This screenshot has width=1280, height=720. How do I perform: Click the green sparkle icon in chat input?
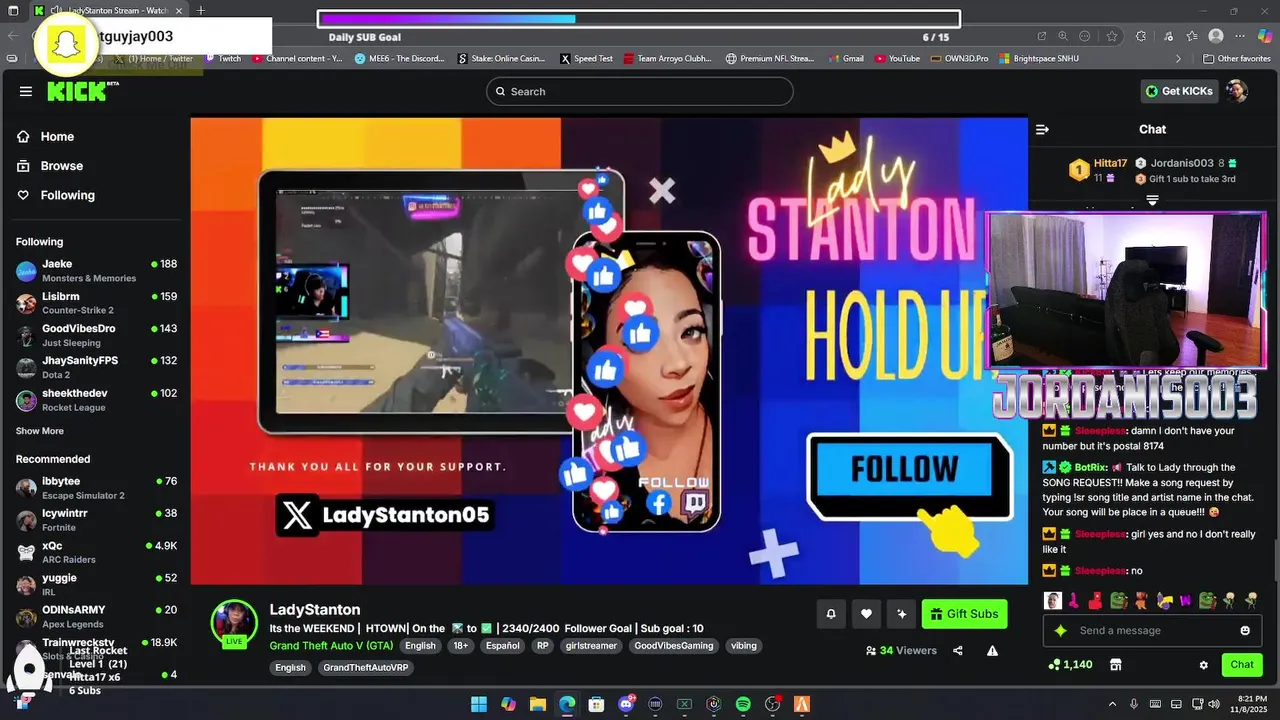(x=1061, y=631)
